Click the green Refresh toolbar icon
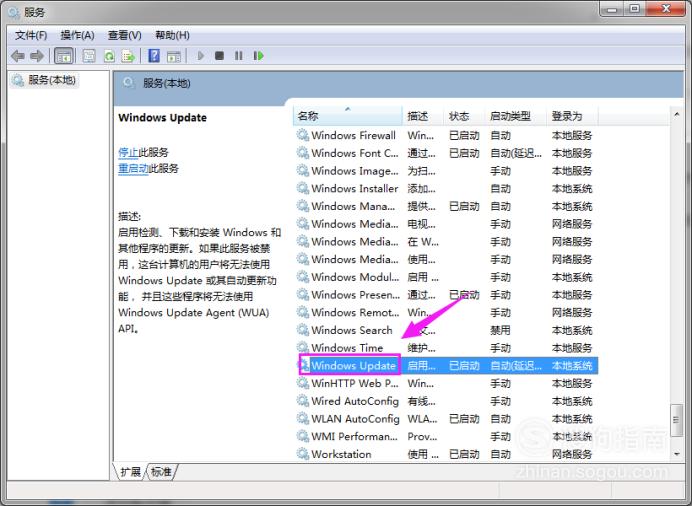692x506 pixels. click(109, 56)
